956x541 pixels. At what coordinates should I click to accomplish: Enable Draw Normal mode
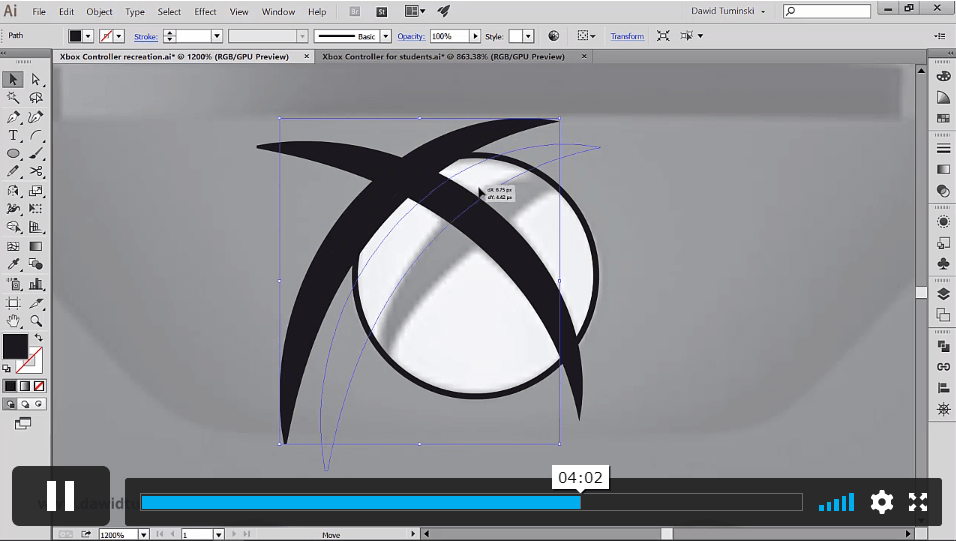(10, 404)
